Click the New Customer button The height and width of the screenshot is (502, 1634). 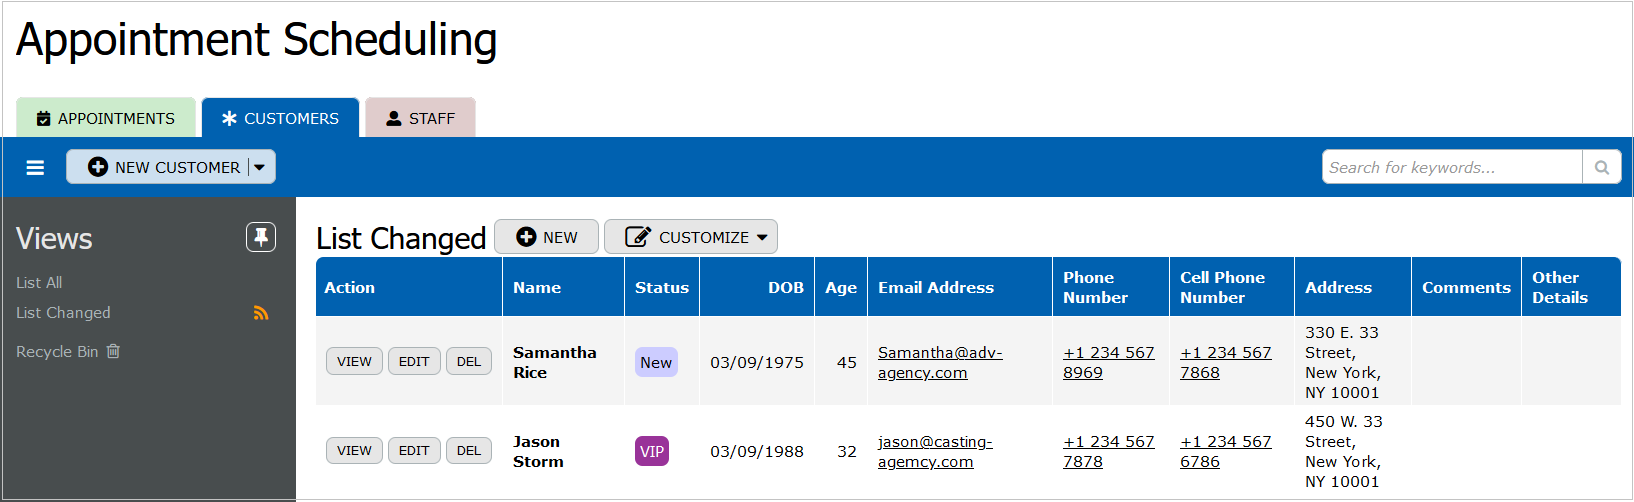(164, 168)
